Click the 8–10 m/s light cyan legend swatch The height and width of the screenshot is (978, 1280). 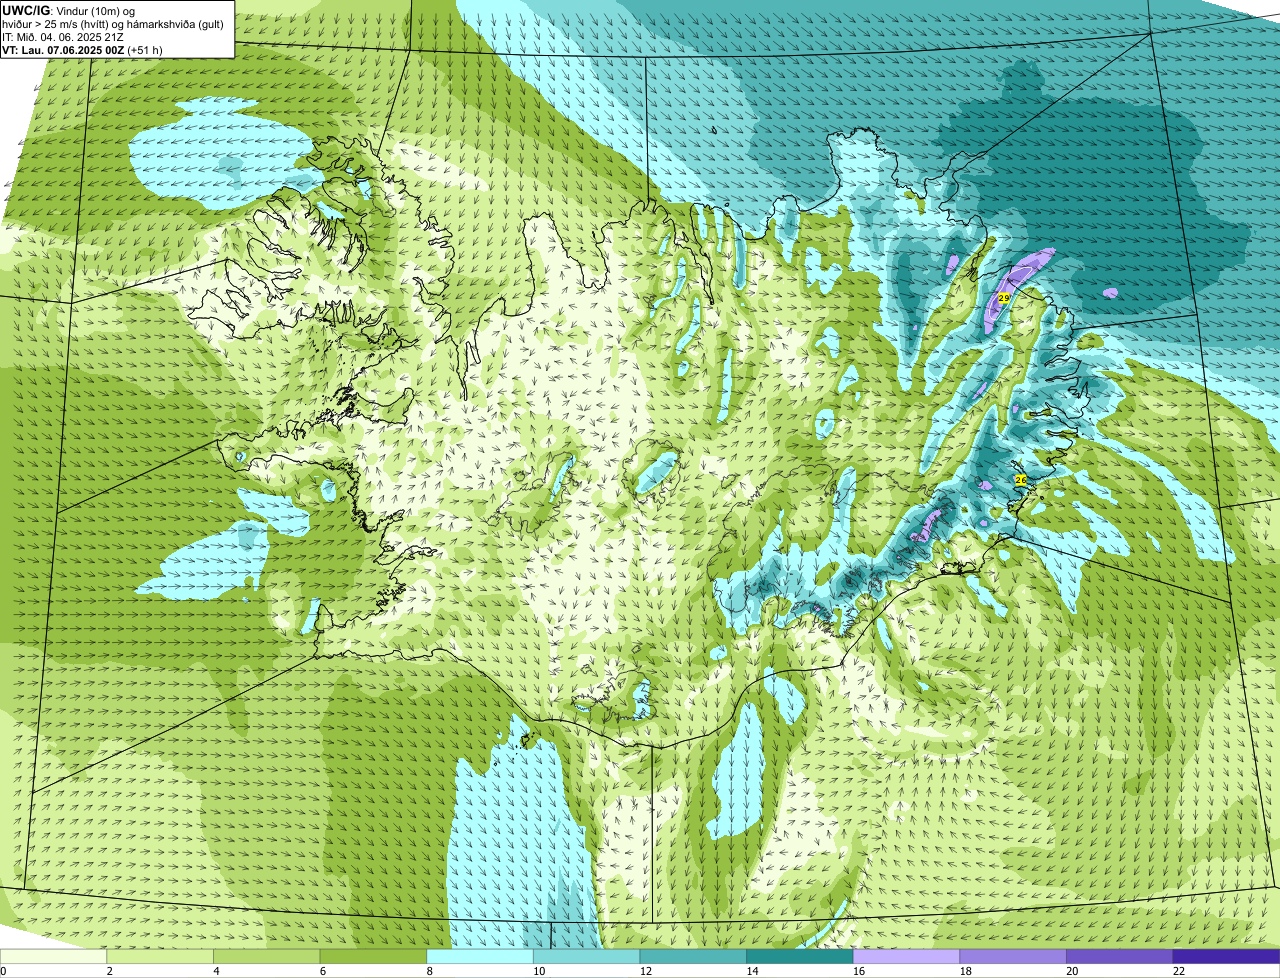(480, 956)
